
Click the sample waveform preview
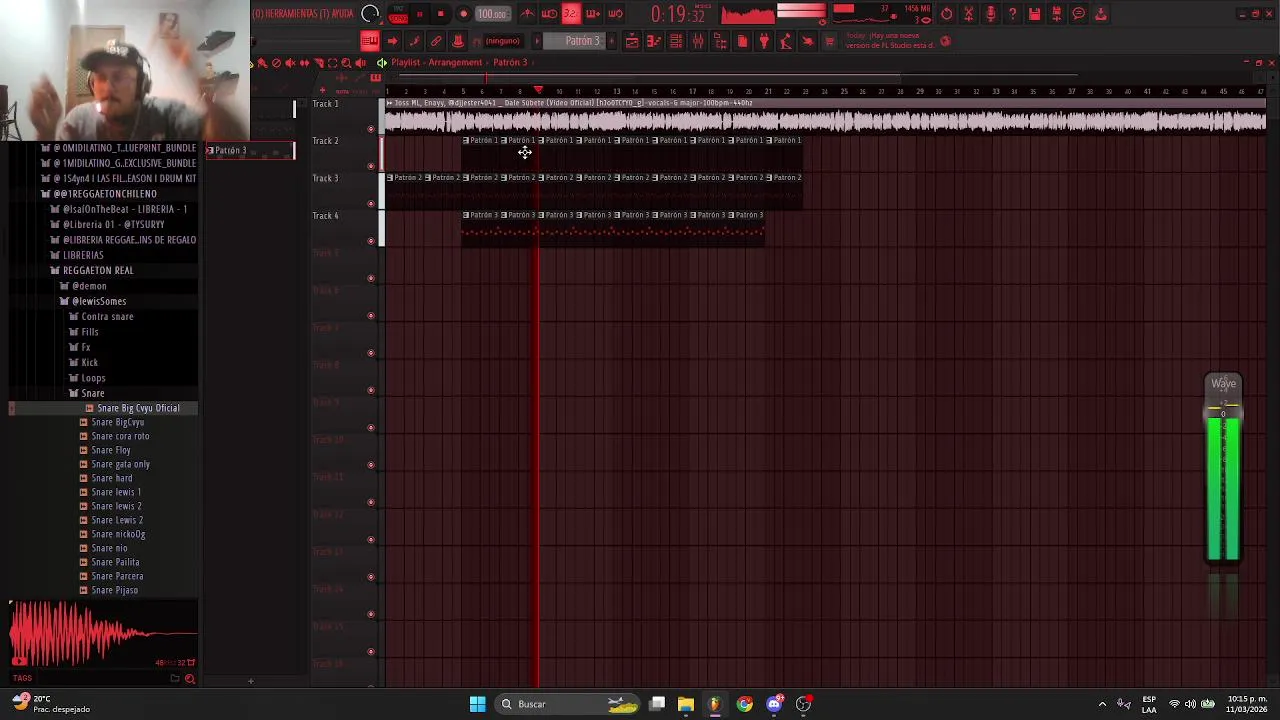click(x=103, y=633)
